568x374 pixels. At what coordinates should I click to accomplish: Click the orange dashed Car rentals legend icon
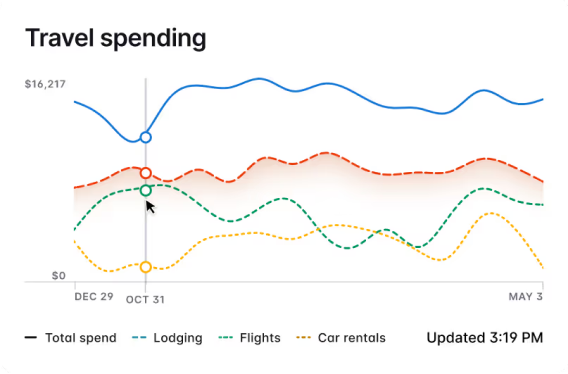coord(304,338)
